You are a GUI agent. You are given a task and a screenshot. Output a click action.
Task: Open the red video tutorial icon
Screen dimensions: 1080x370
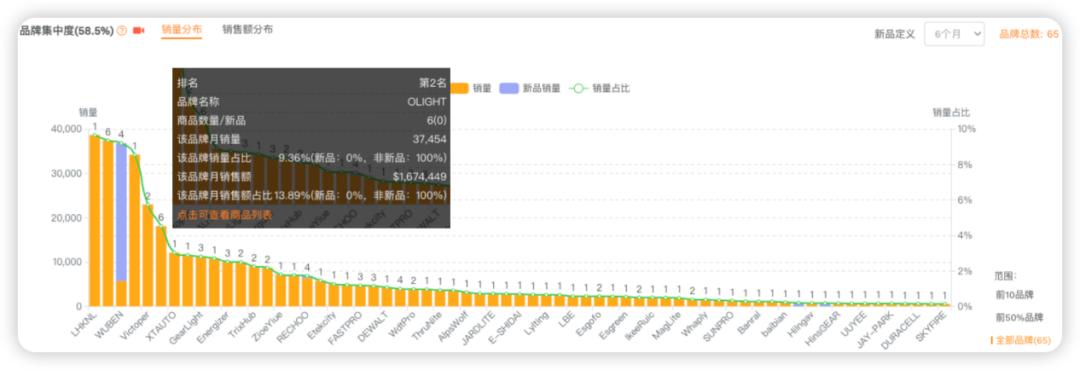138,31
